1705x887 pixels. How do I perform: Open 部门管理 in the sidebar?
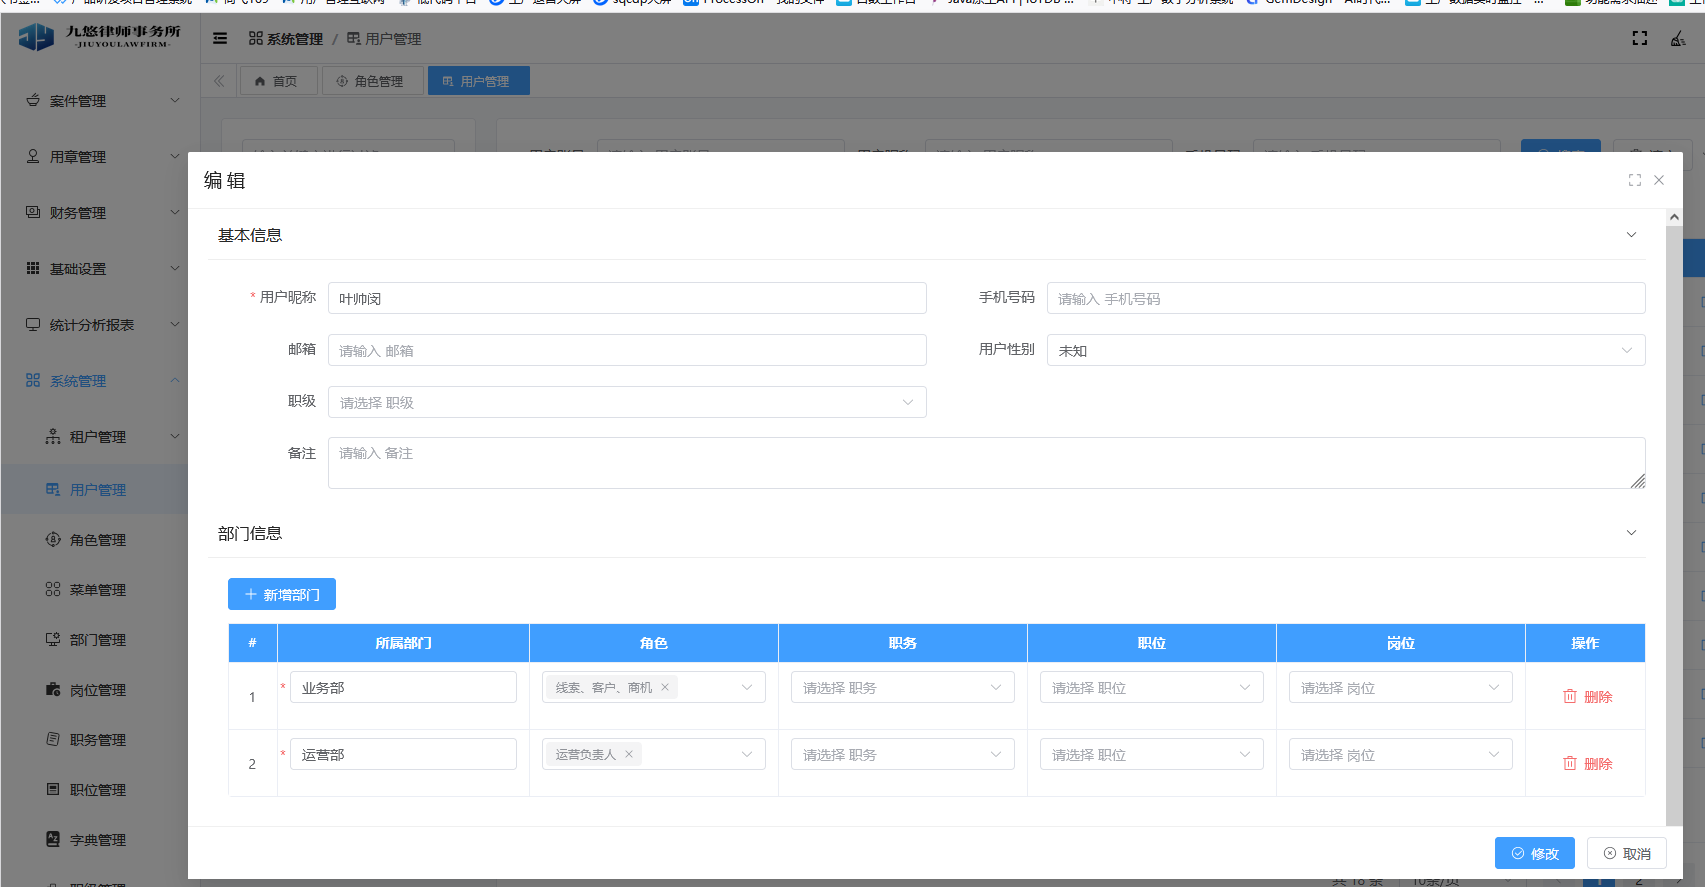pos(97,640)
